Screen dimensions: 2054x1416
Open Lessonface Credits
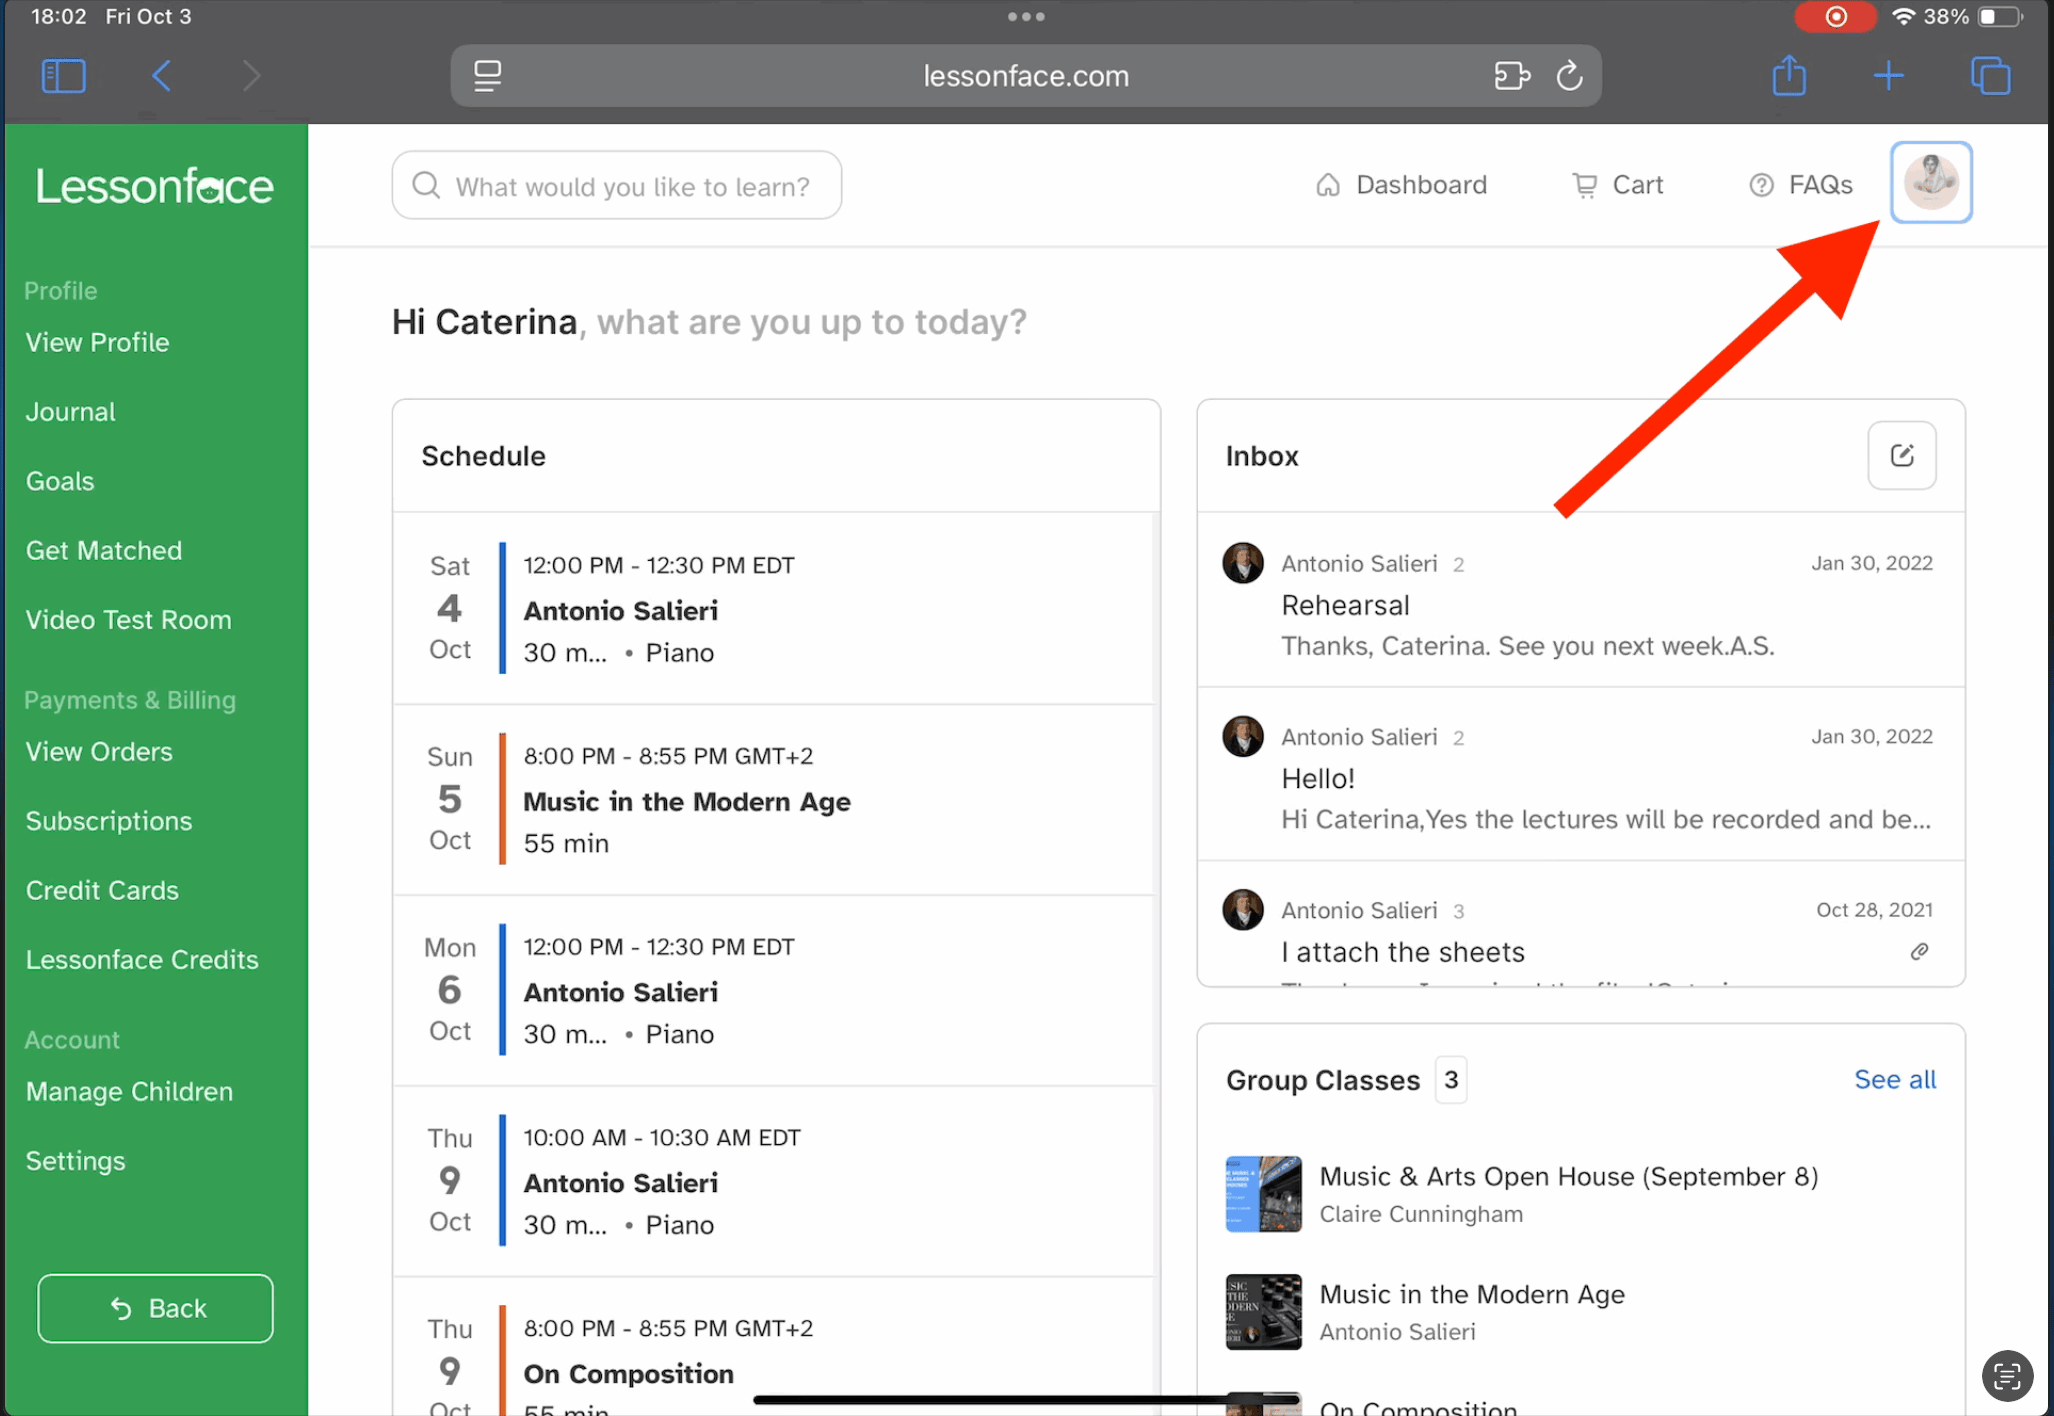(x=142, y=960)
